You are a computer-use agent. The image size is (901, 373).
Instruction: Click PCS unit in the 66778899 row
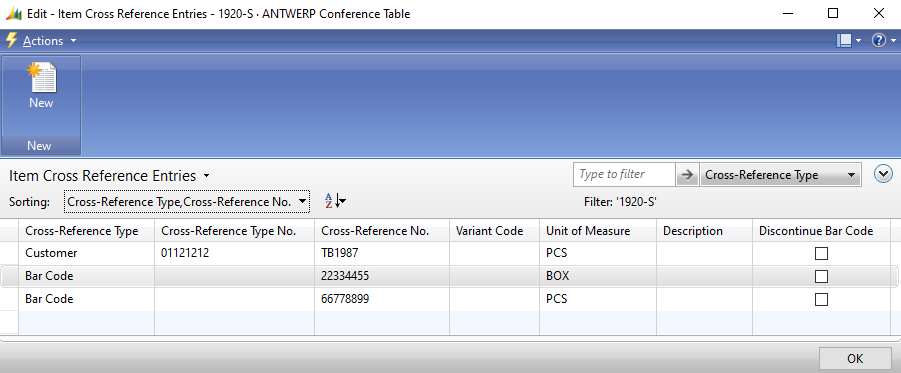click(x=598, y=299)
